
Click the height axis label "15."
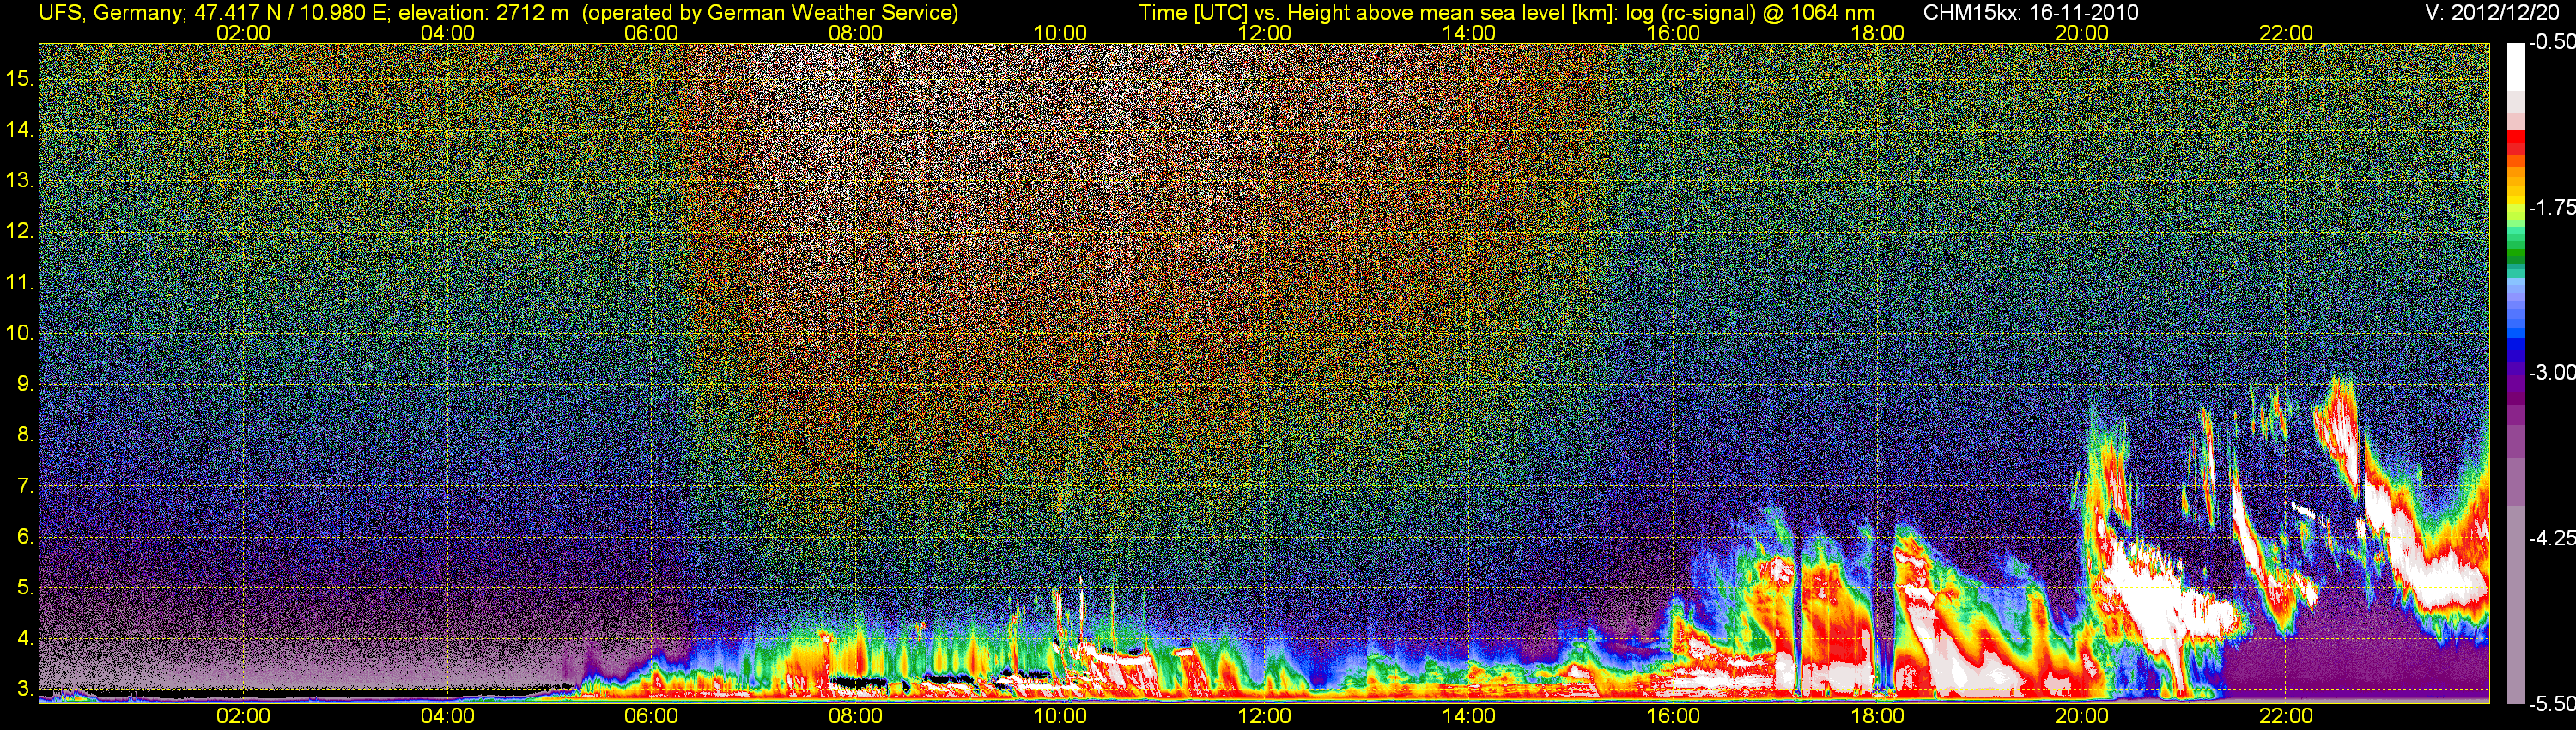[x=20, y=78]
